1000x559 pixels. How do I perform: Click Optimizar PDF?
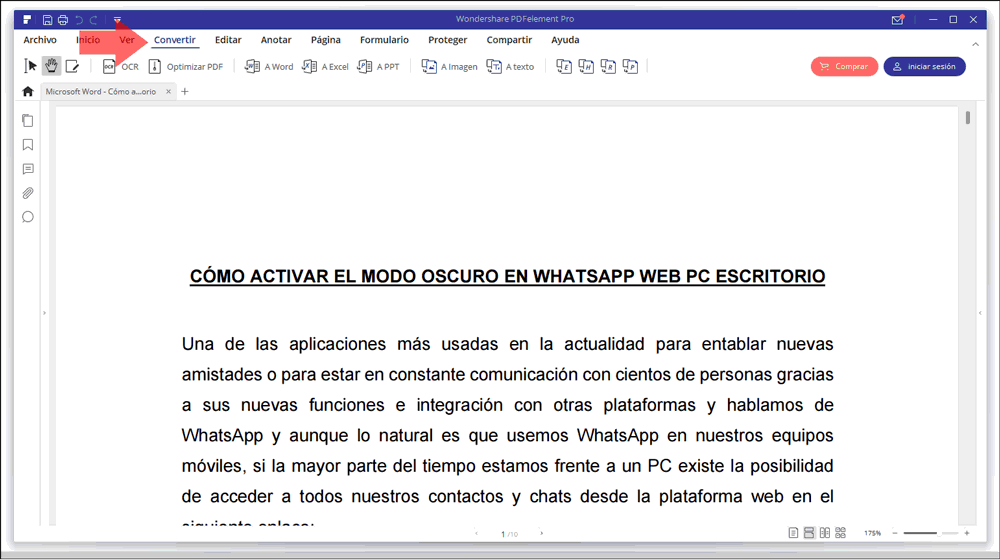tap(186, 66)
